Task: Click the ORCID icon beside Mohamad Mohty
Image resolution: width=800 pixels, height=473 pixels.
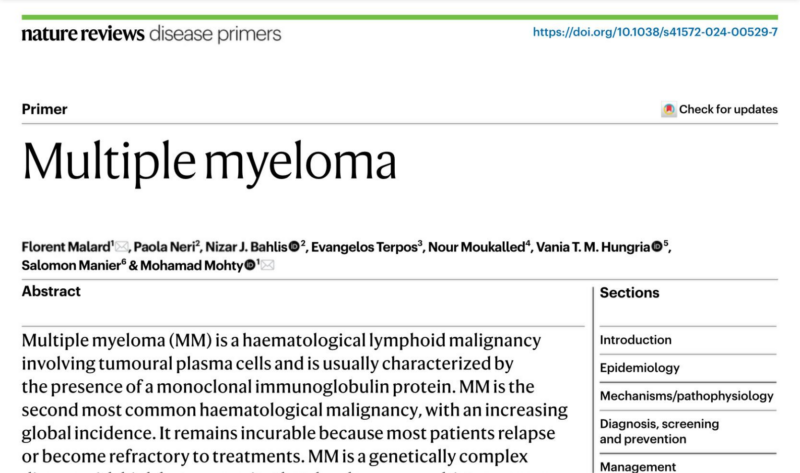Action: click(x=249, y=265)
